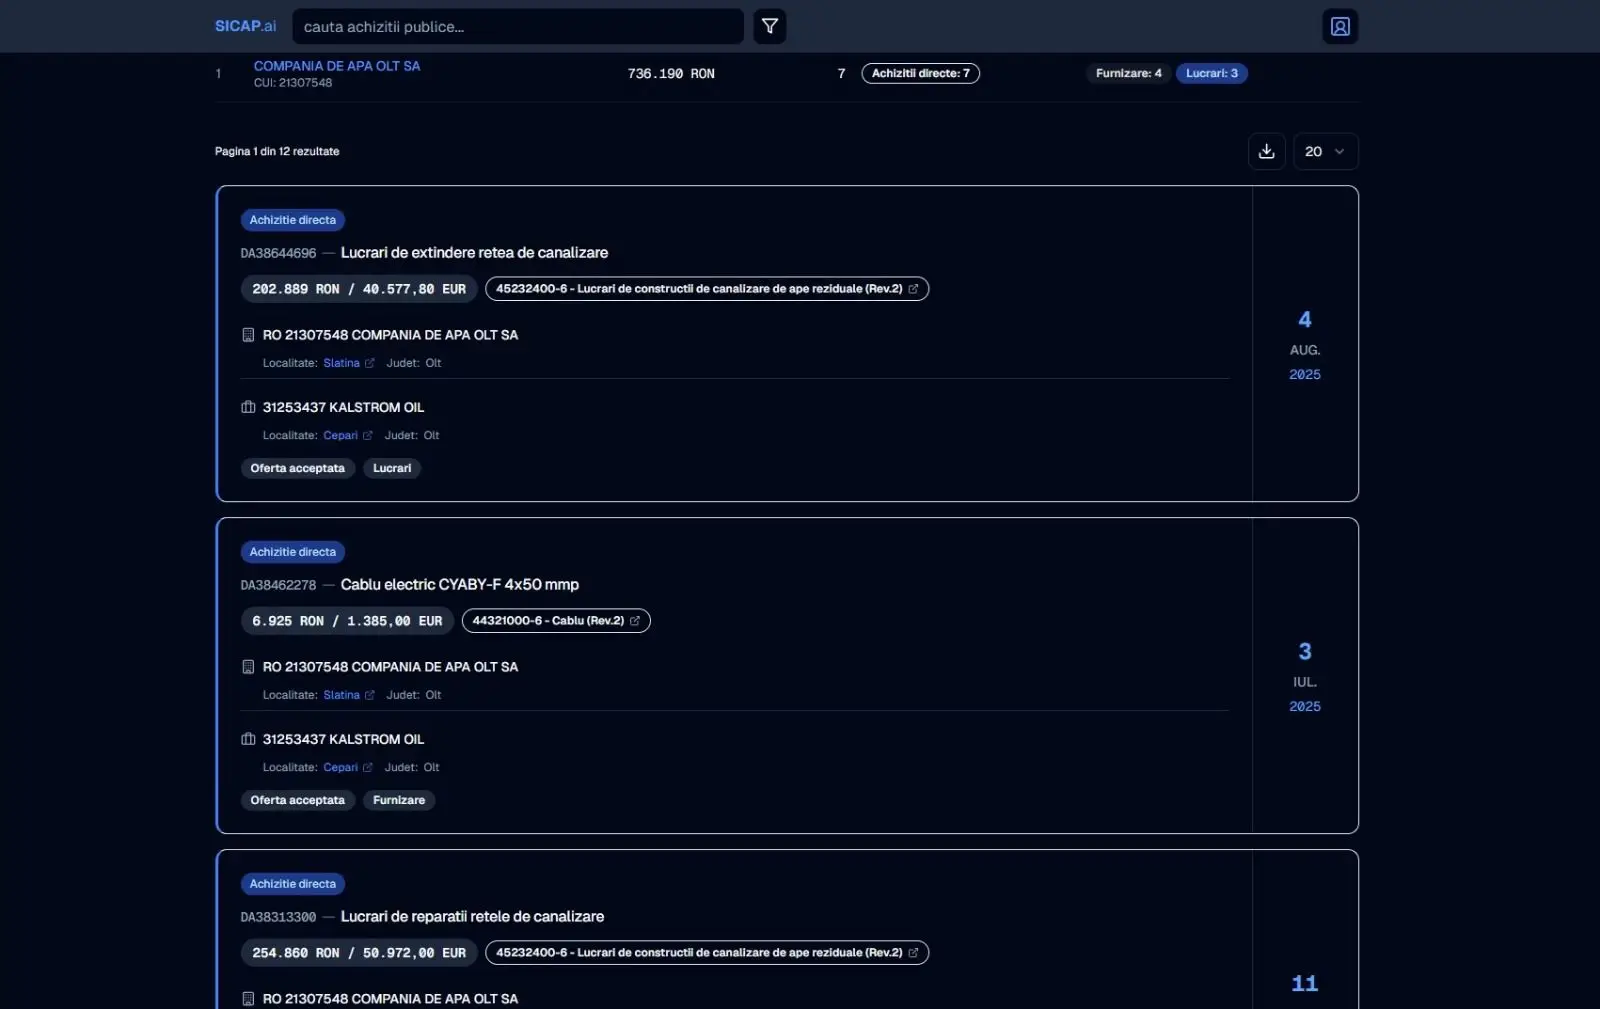Open COMPANIA DE APA OLT SA link

tap(337, 66)
